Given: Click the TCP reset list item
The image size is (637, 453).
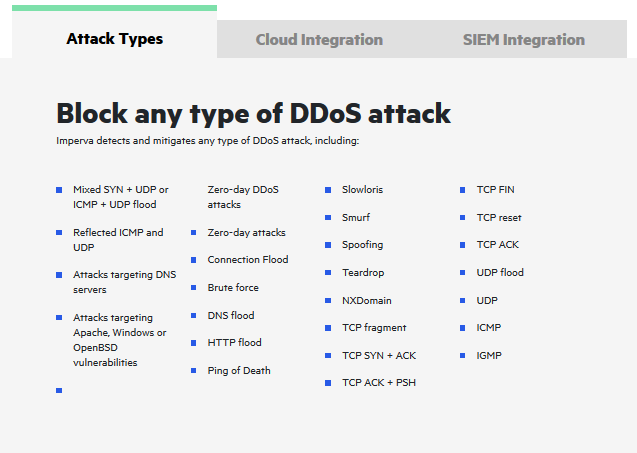Looking at the screenshot, I should tap(499, 217).
